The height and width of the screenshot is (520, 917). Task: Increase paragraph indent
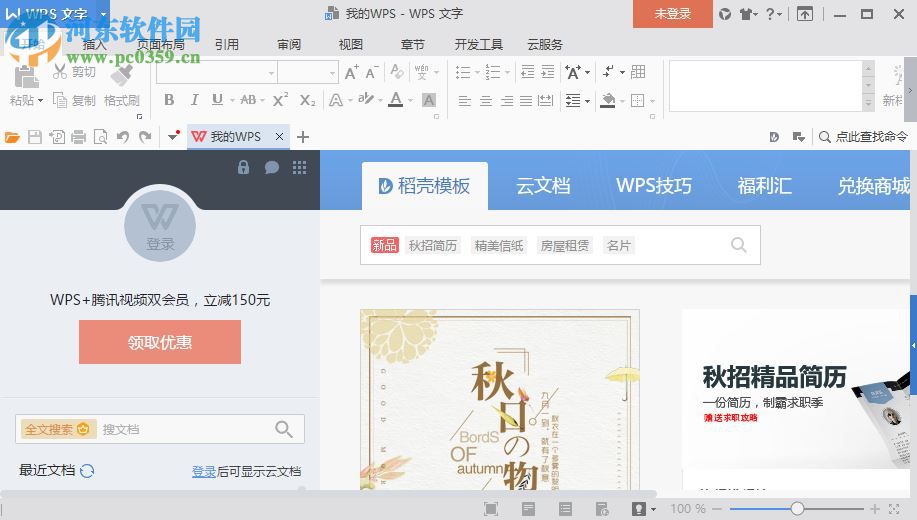click(547, 72)
